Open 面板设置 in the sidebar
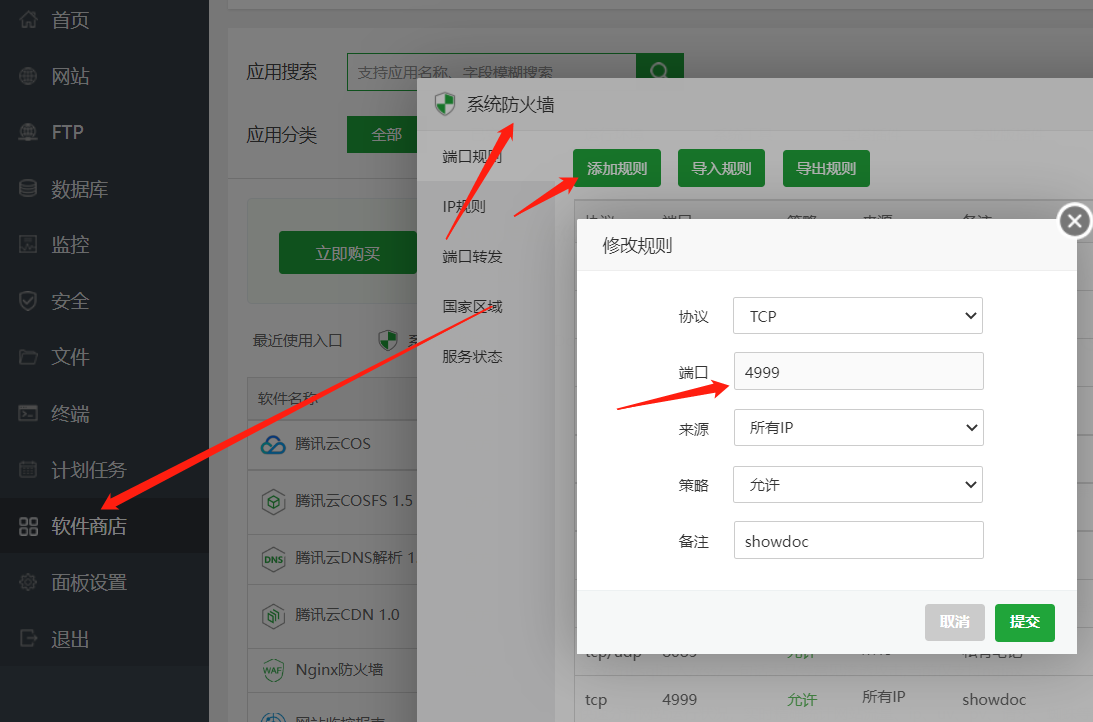Screen dimensions: 1093x722 point(105,582)
